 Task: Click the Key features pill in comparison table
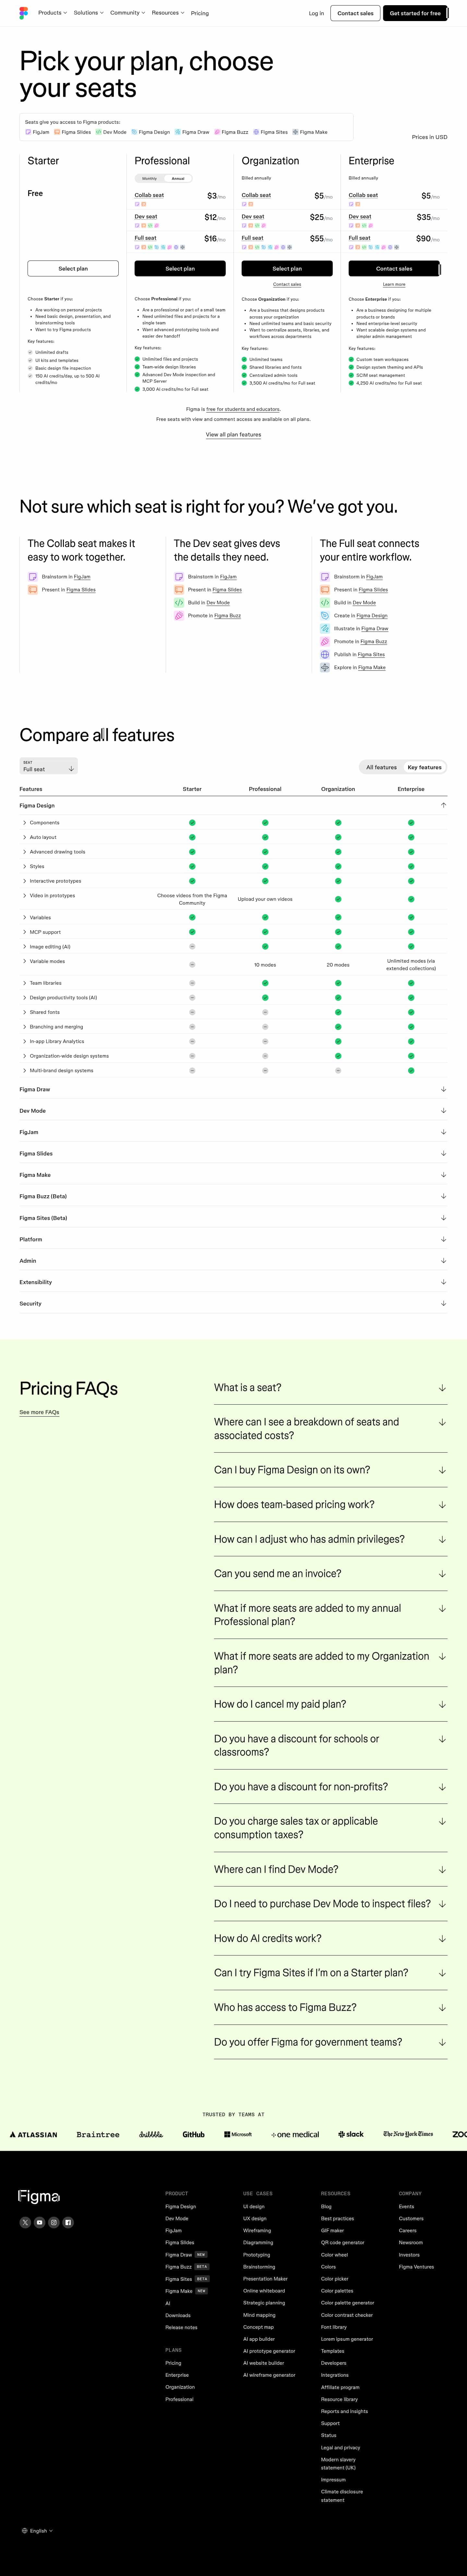click(x=424, y=767)
